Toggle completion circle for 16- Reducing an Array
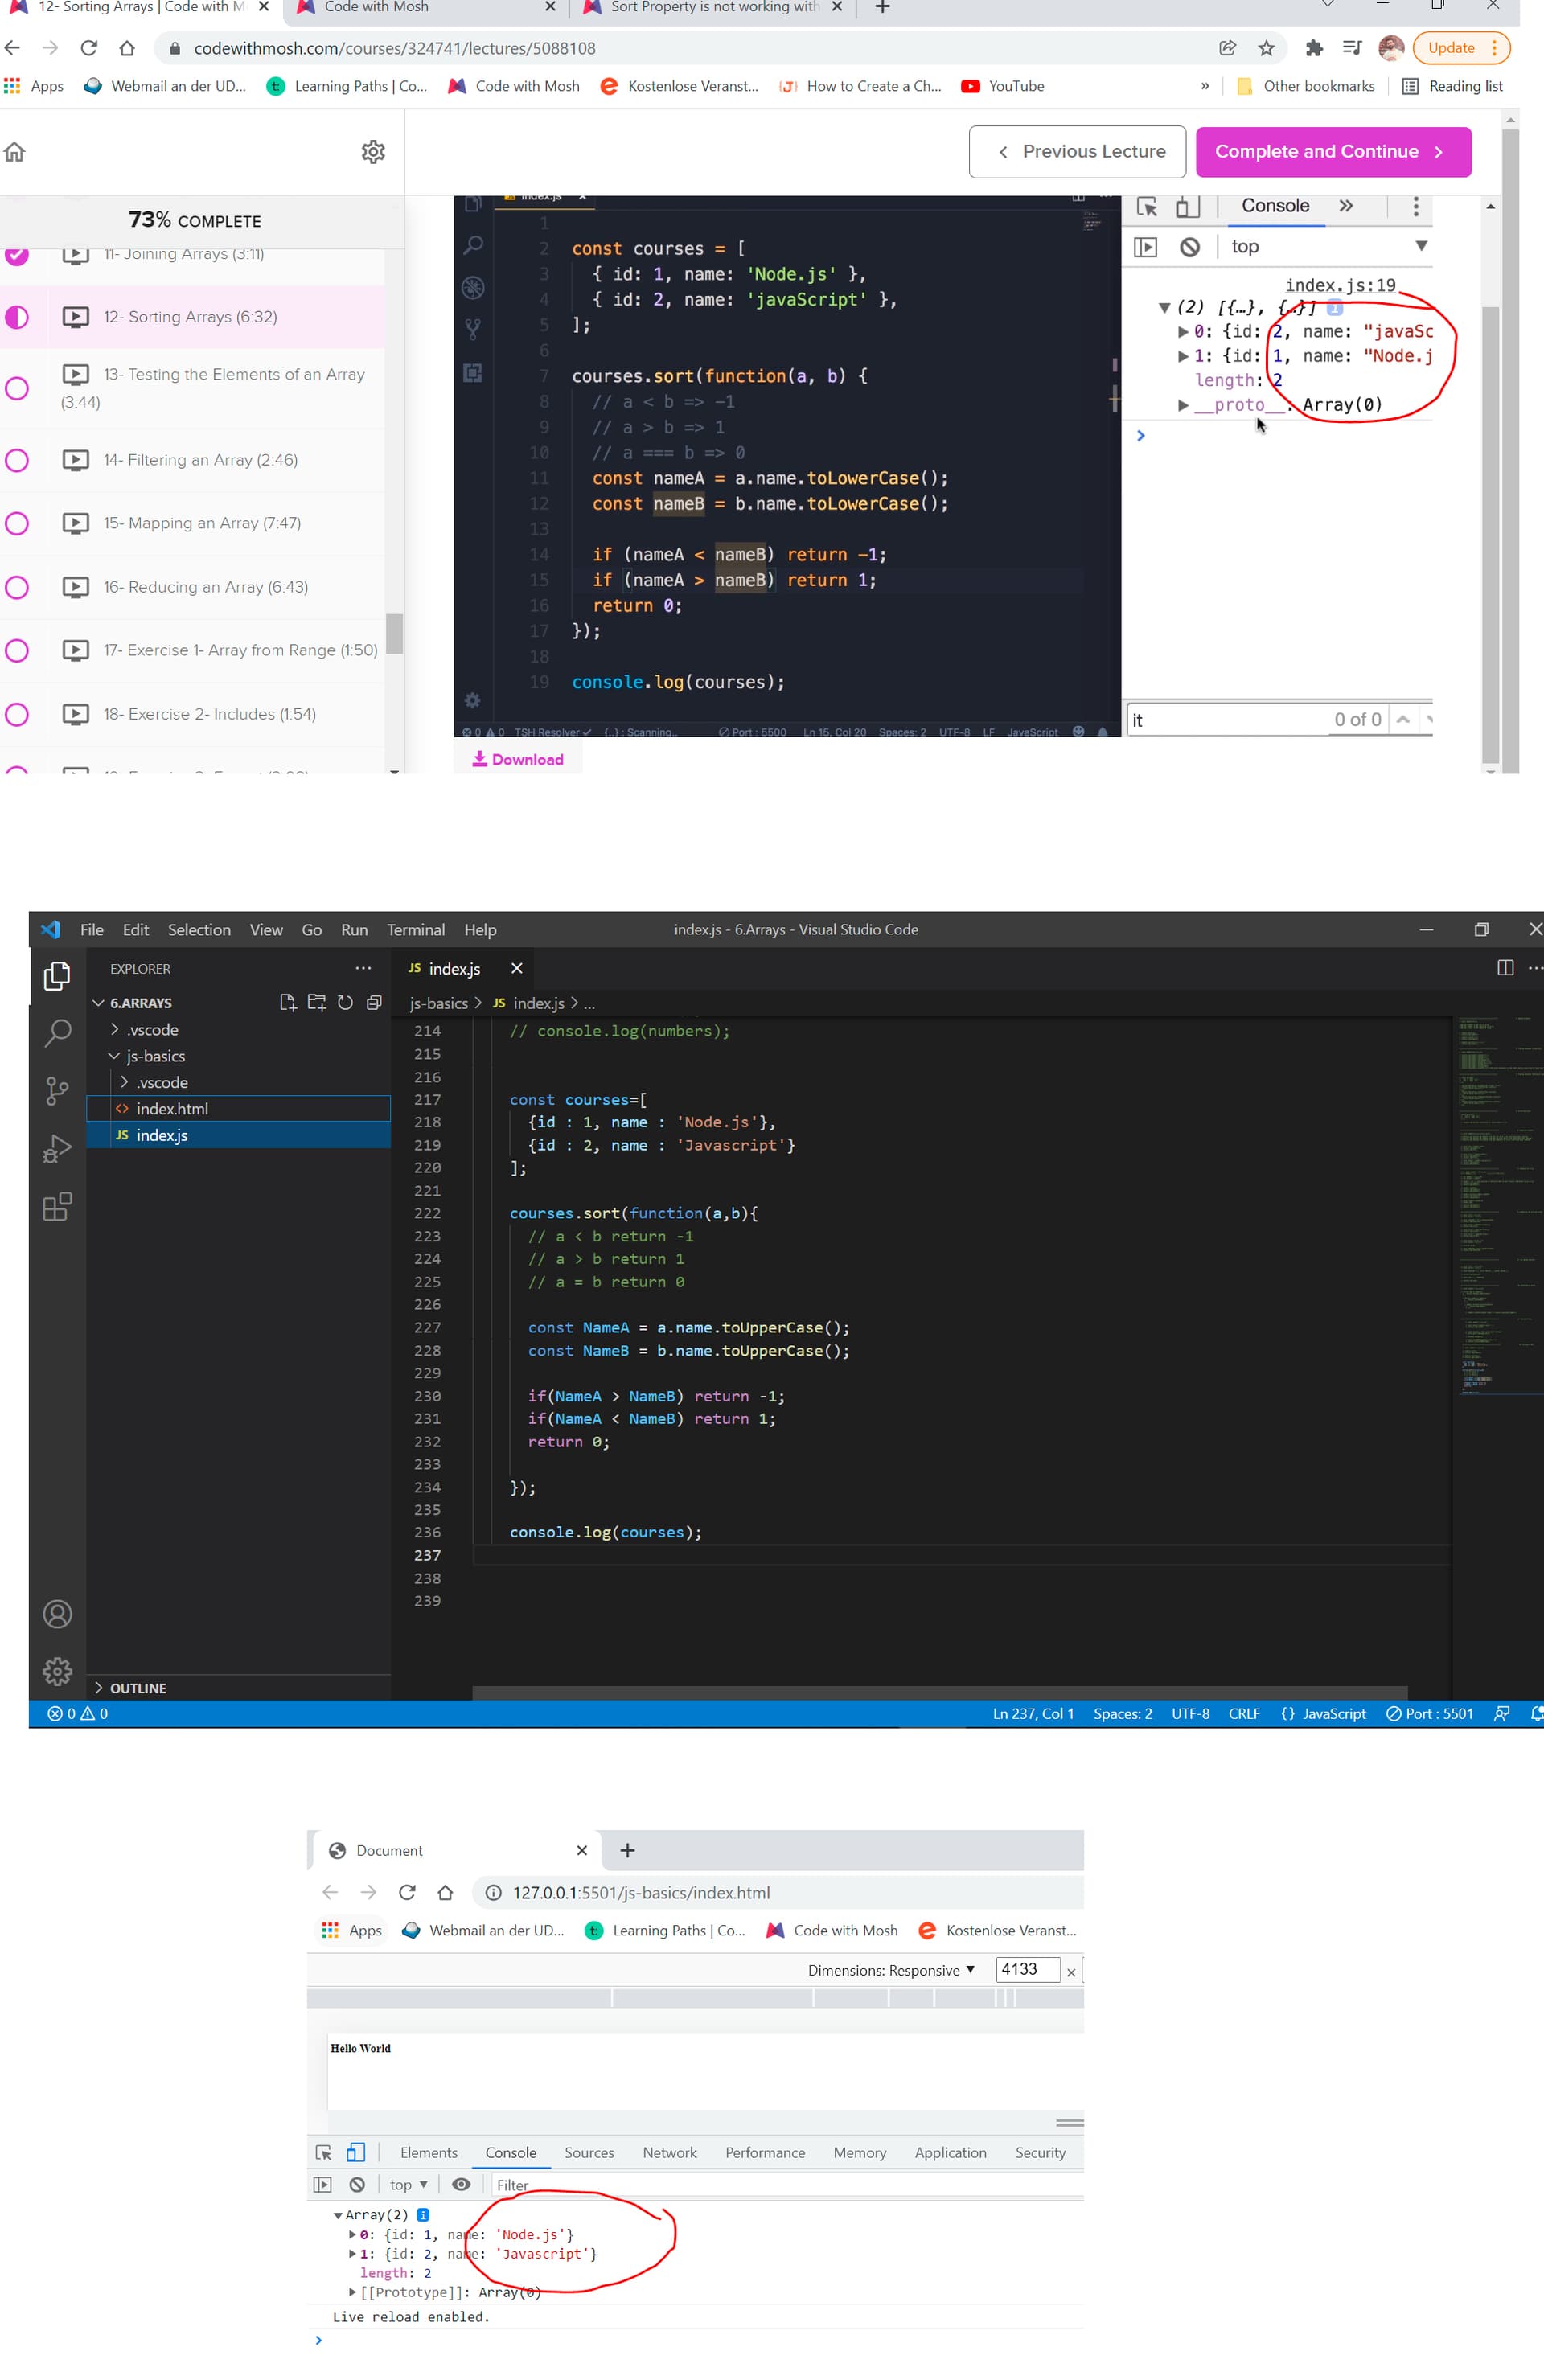 pos(17,587)
